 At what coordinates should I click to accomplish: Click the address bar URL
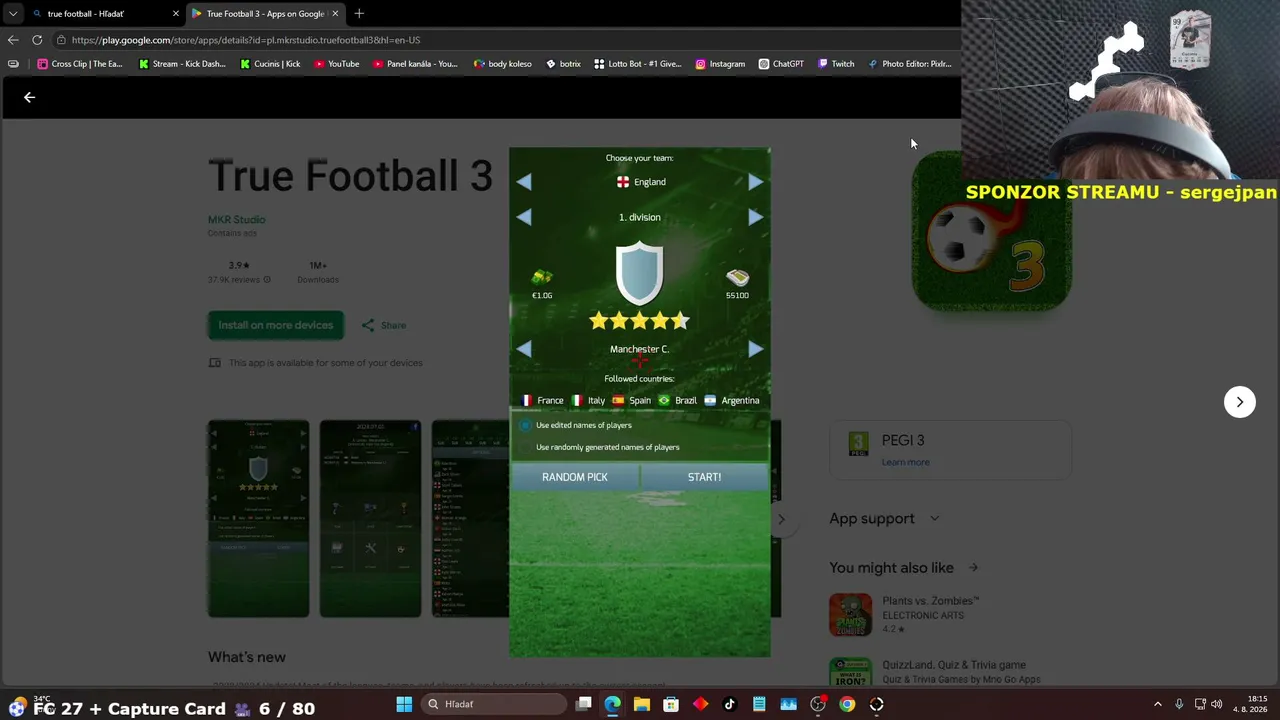point(246,40)
